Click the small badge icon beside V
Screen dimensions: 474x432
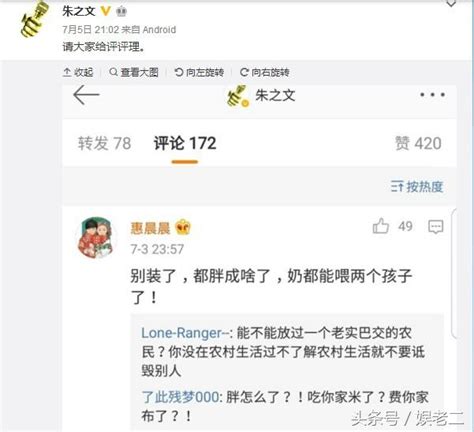(x=121, y=12)
